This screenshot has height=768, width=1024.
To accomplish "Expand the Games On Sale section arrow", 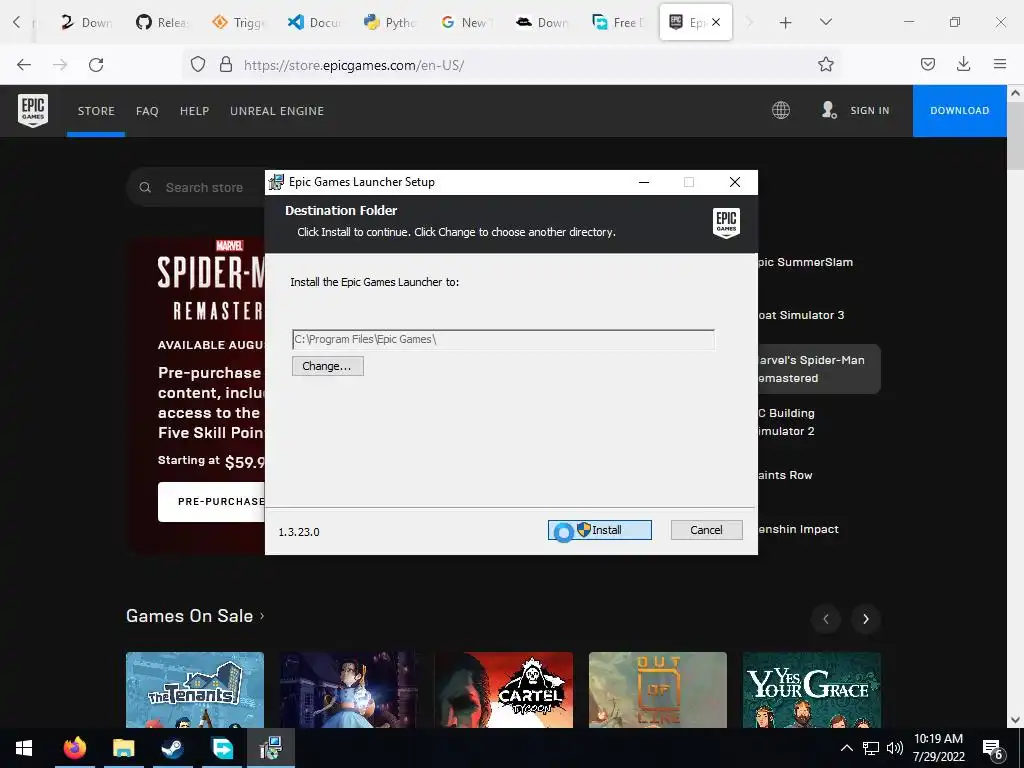I will coord(263,615).
